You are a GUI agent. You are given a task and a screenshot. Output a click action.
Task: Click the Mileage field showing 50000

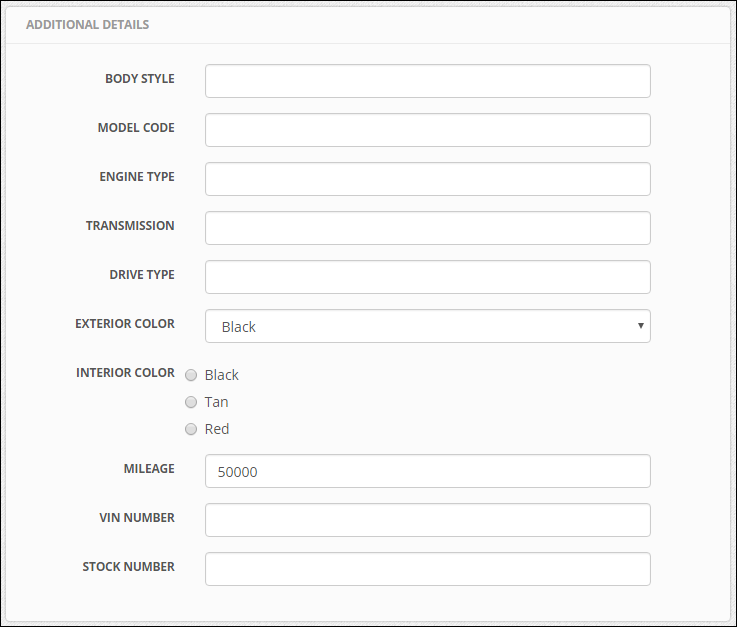tap(428, 471)
